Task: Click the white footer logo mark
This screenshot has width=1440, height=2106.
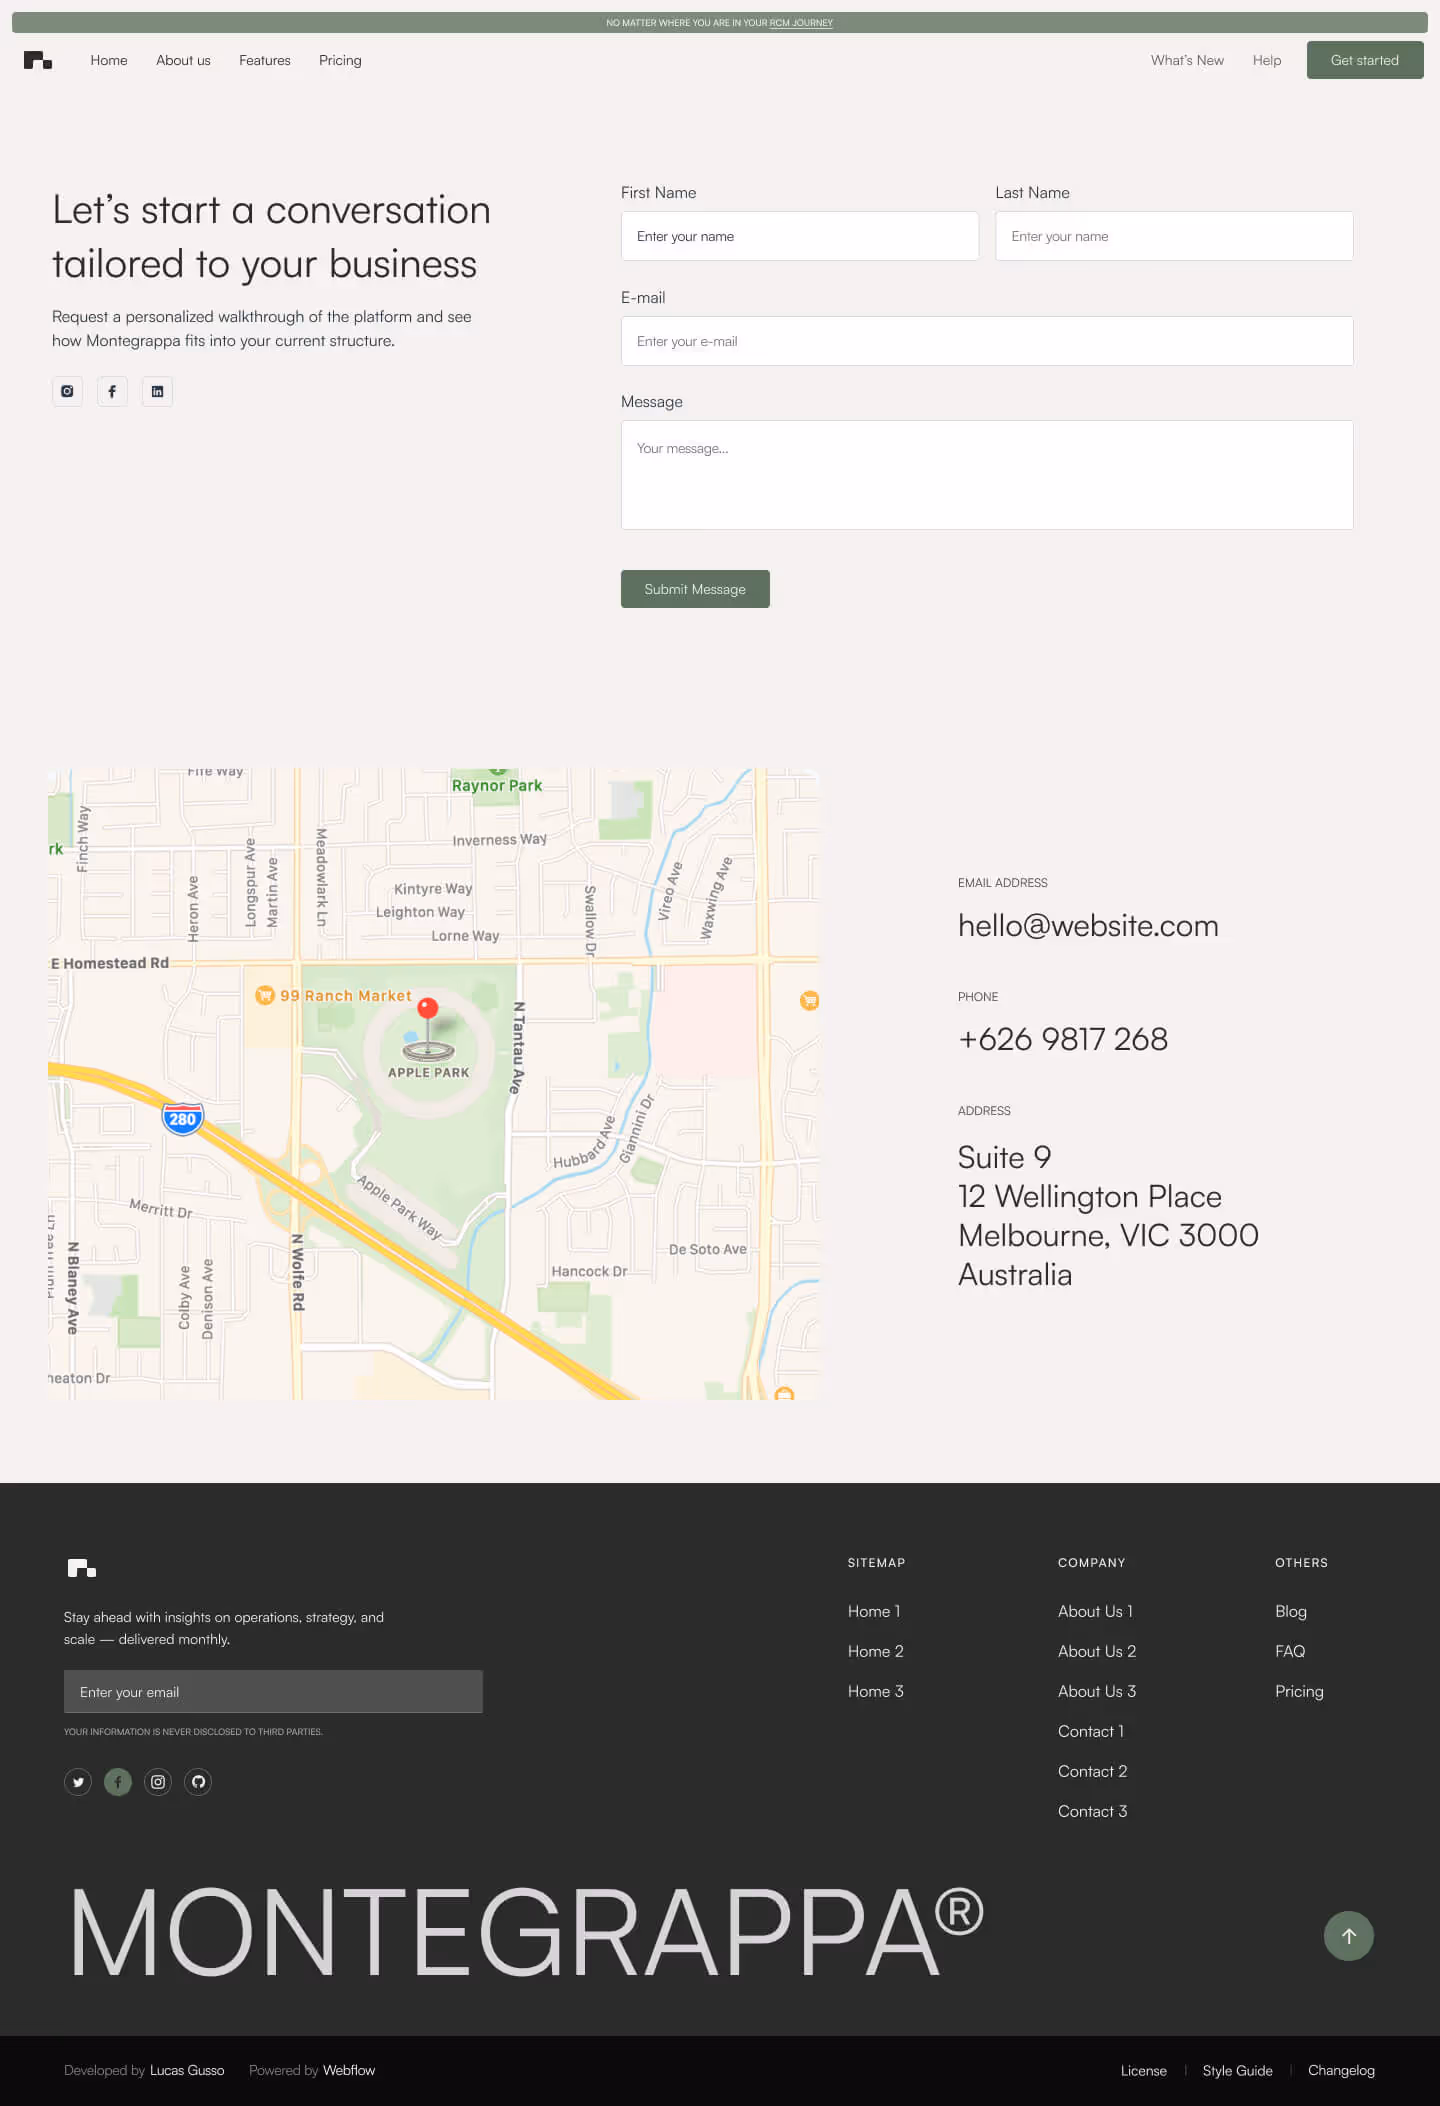Action: point(82,1568)
